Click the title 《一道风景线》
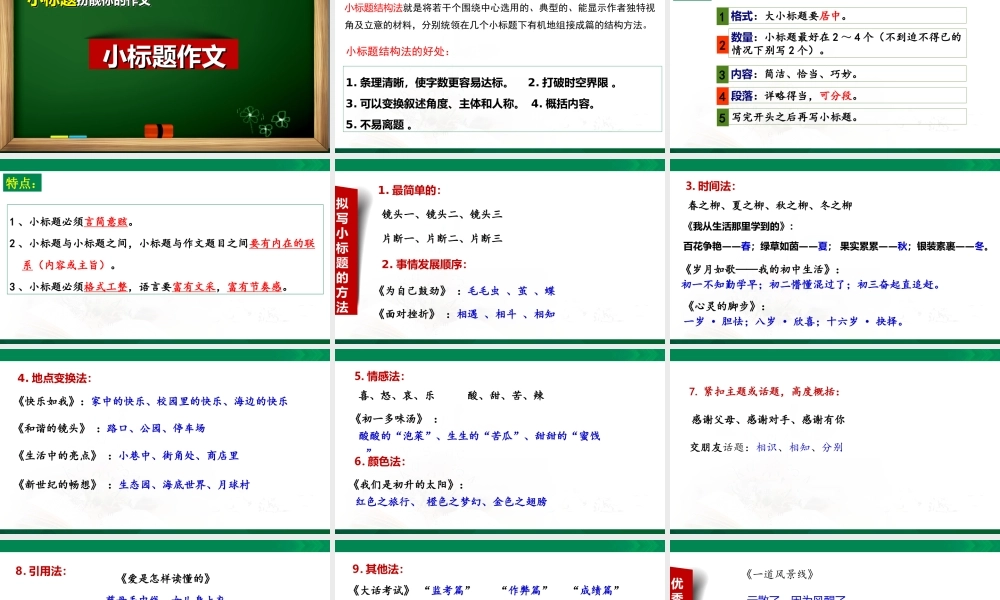The image size is (1000, 600). 779,574
